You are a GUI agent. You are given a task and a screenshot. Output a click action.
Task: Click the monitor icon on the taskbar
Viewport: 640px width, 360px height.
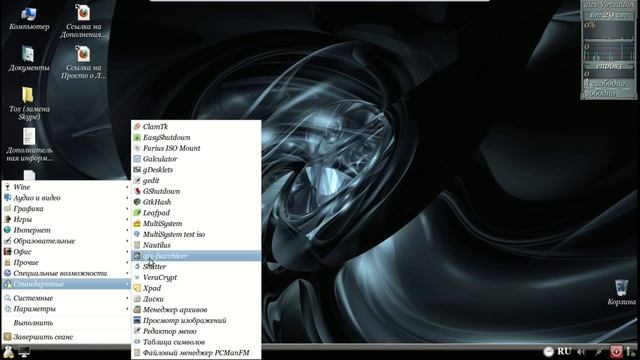24,351
